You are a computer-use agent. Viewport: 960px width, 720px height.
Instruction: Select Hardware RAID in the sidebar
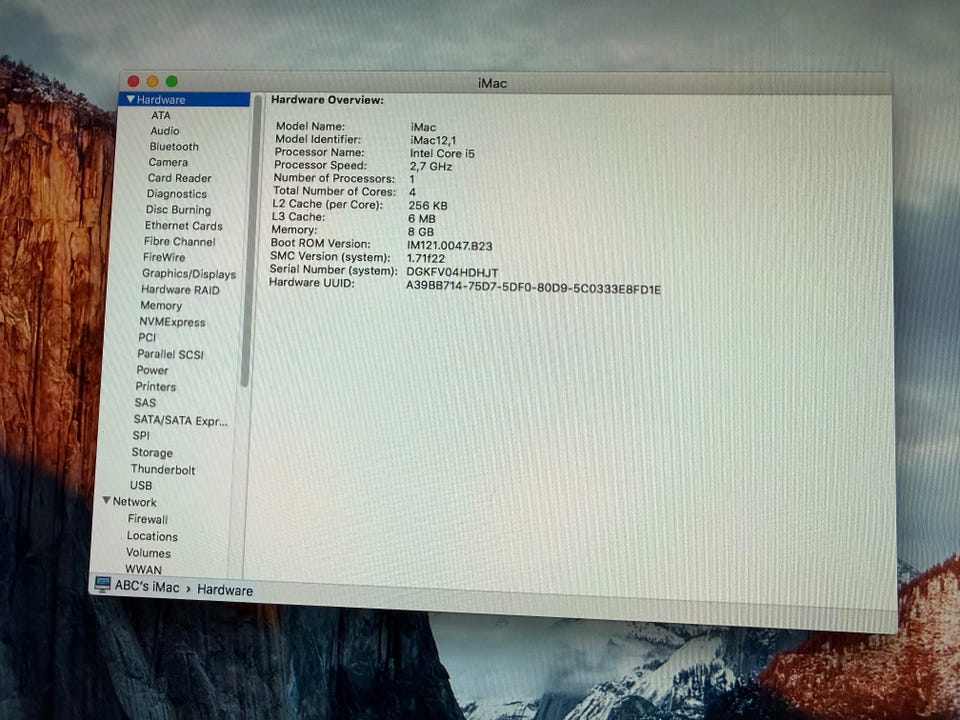click(180, 290)
